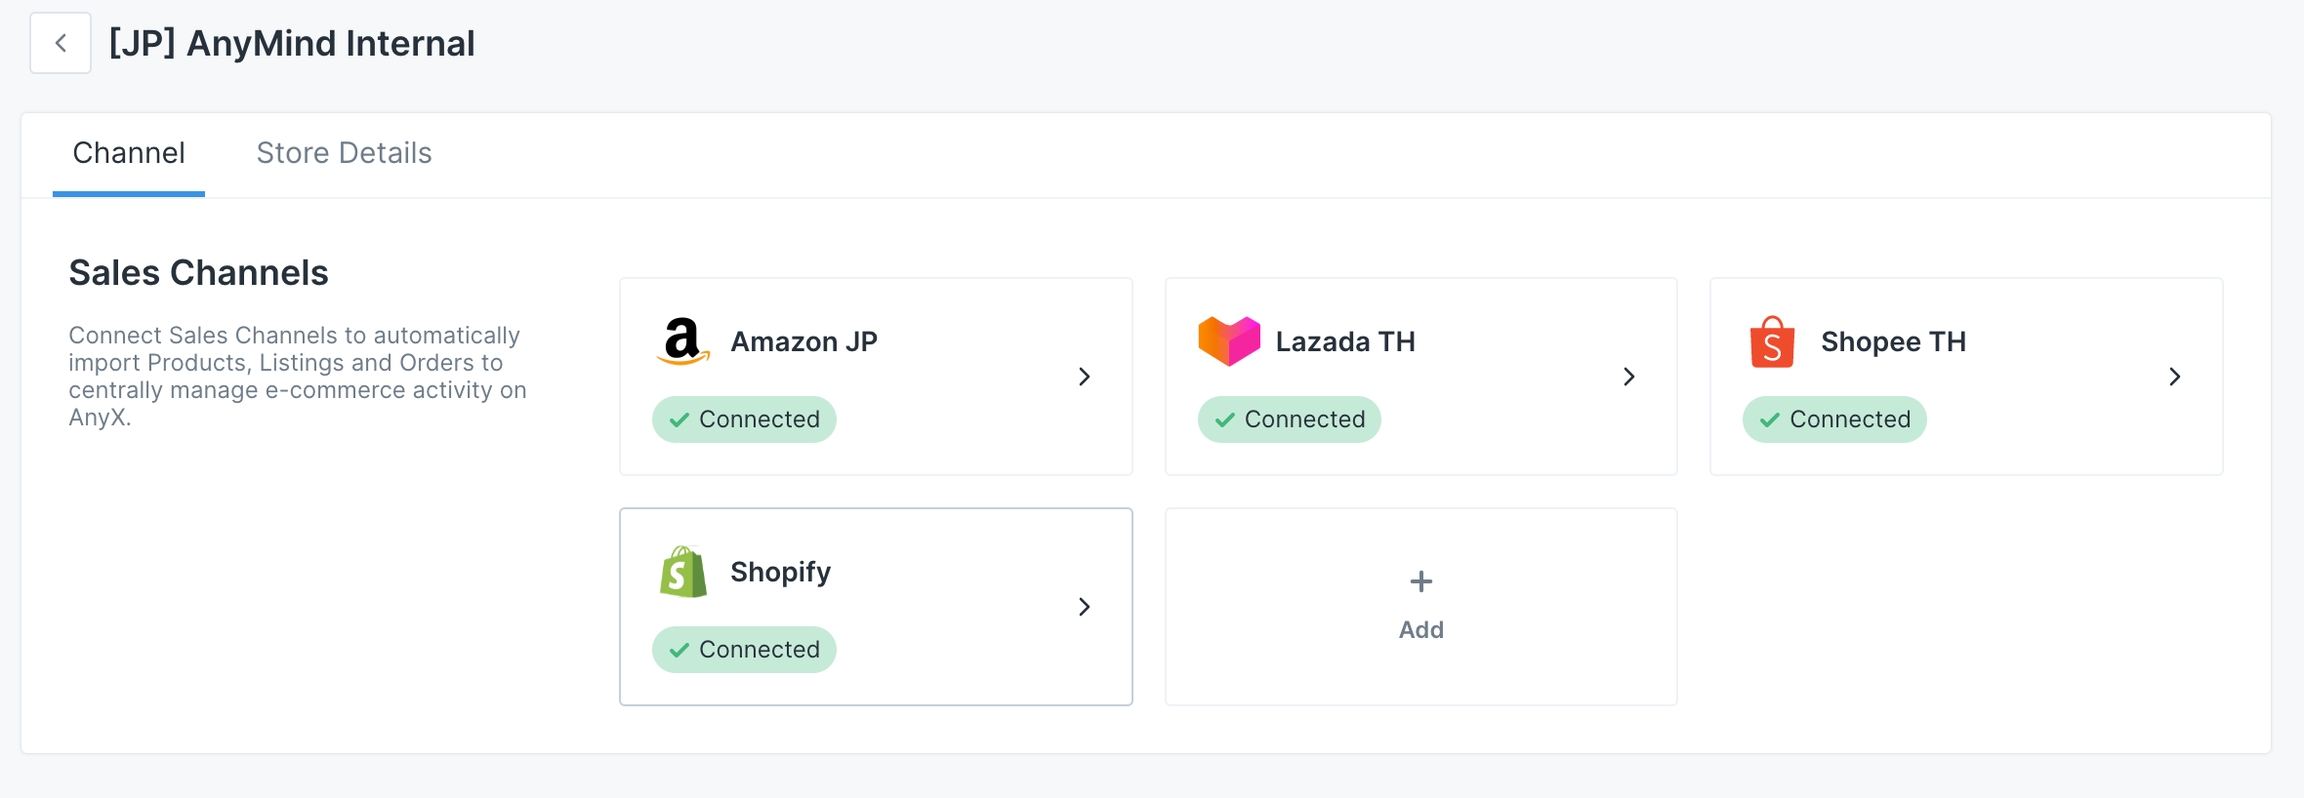Click the Lazada TH Connected status badge
Image resolution: width=2304 pixels, height=798 pixels.
pos(1289,419)
